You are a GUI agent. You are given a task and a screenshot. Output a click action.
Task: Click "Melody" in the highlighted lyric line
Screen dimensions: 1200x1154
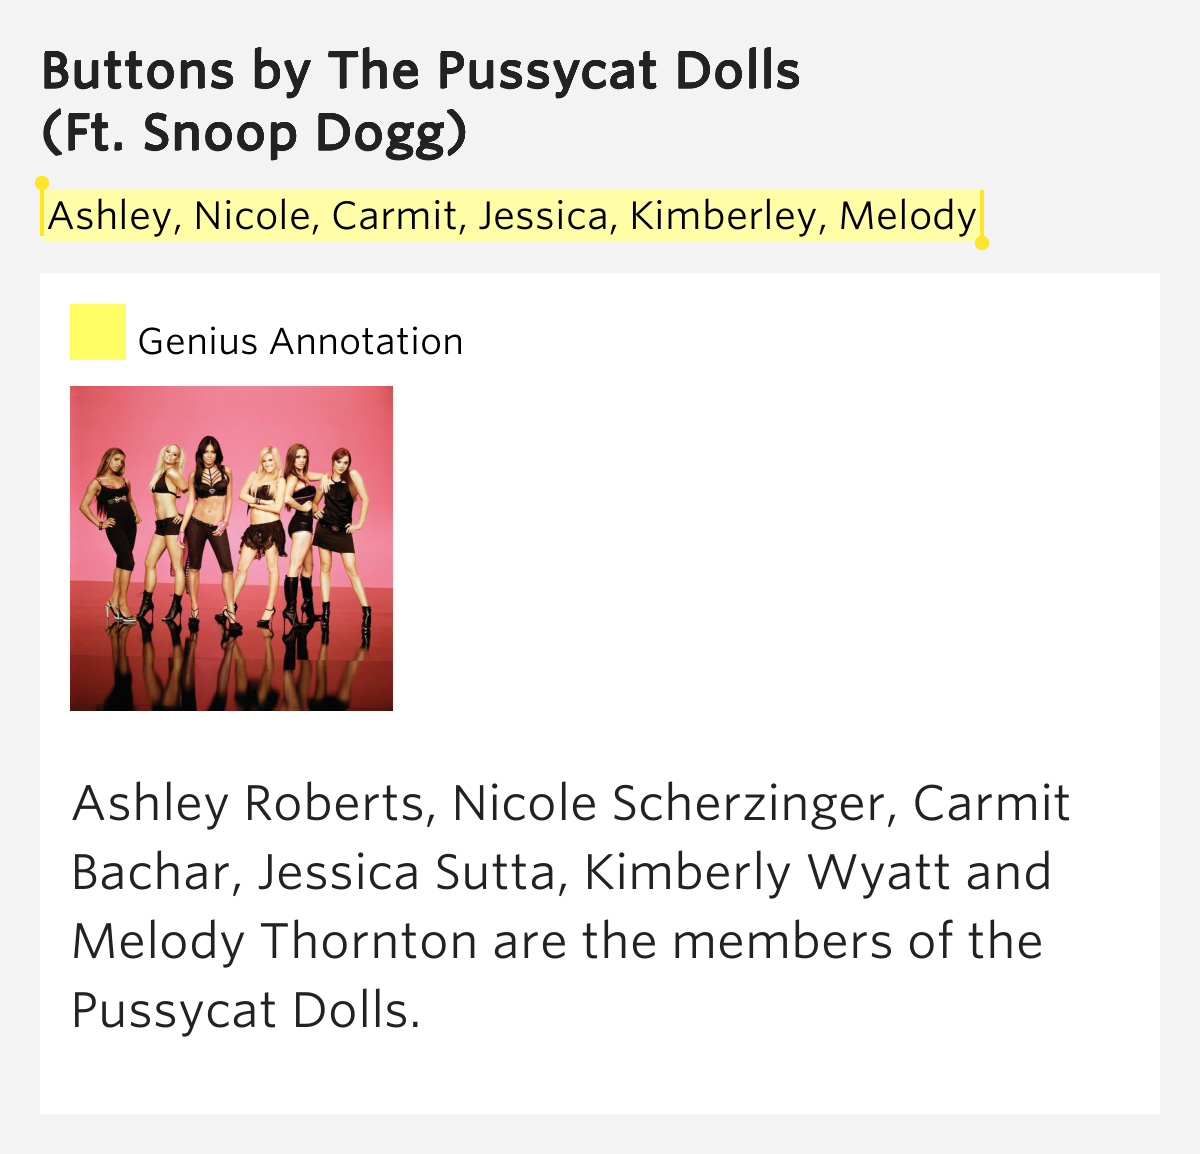pyautogui.click(x=907, y=216)
